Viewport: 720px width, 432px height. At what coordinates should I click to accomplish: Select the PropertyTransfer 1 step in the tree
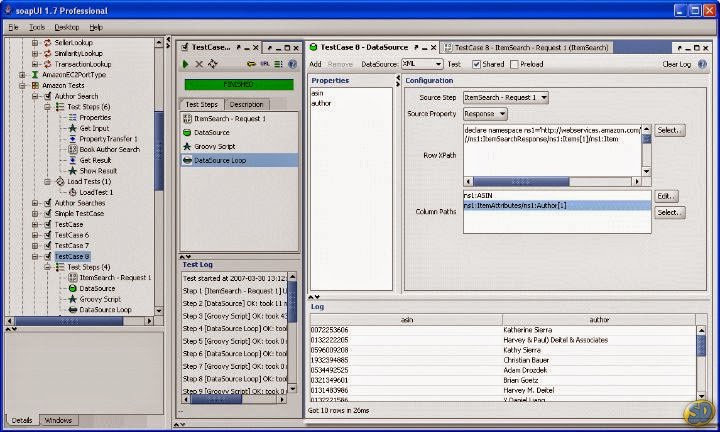(x=108, y=139)
